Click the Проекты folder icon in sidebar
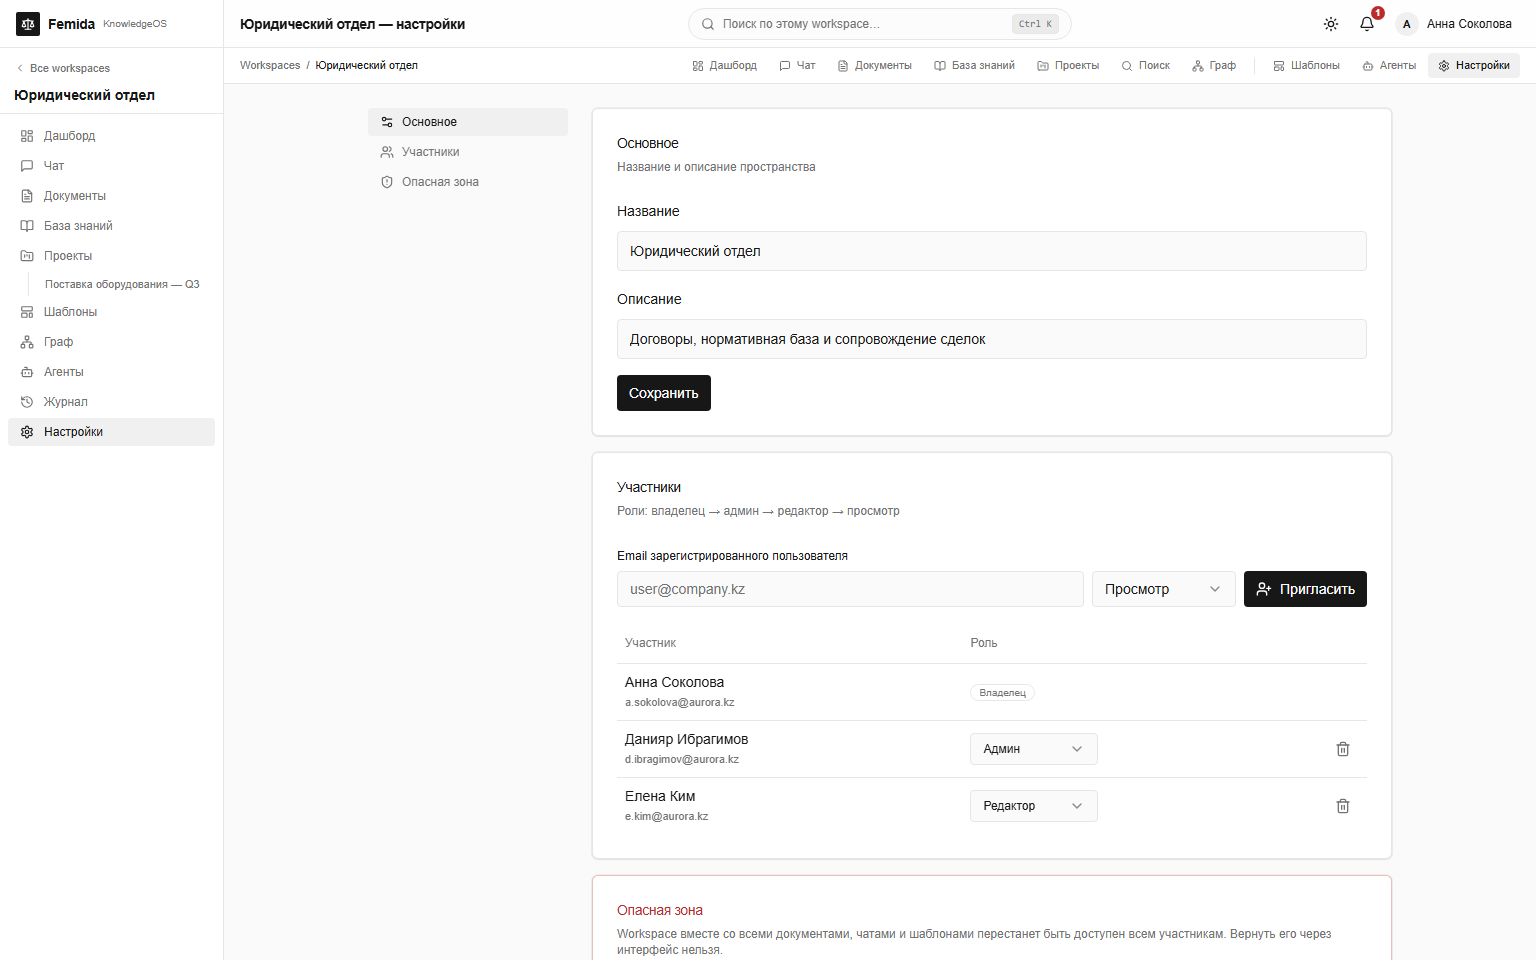 coord(27,256)
